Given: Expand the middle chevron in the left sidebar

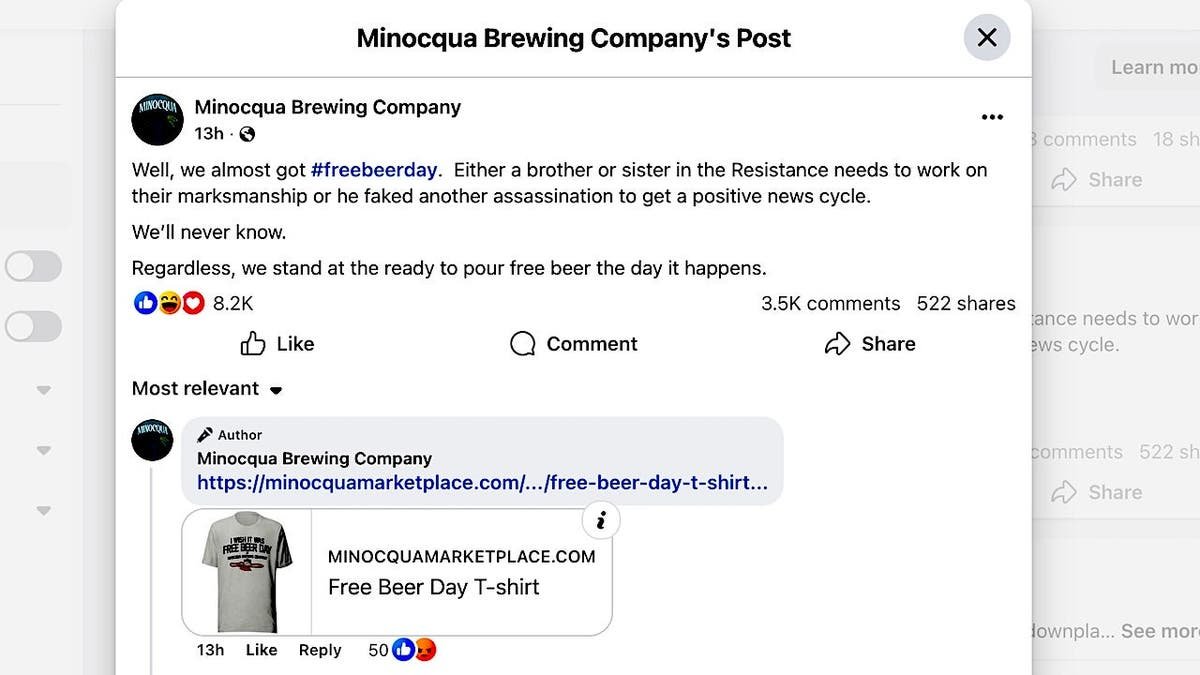Looking at the screenshot, I should [43, 450].
